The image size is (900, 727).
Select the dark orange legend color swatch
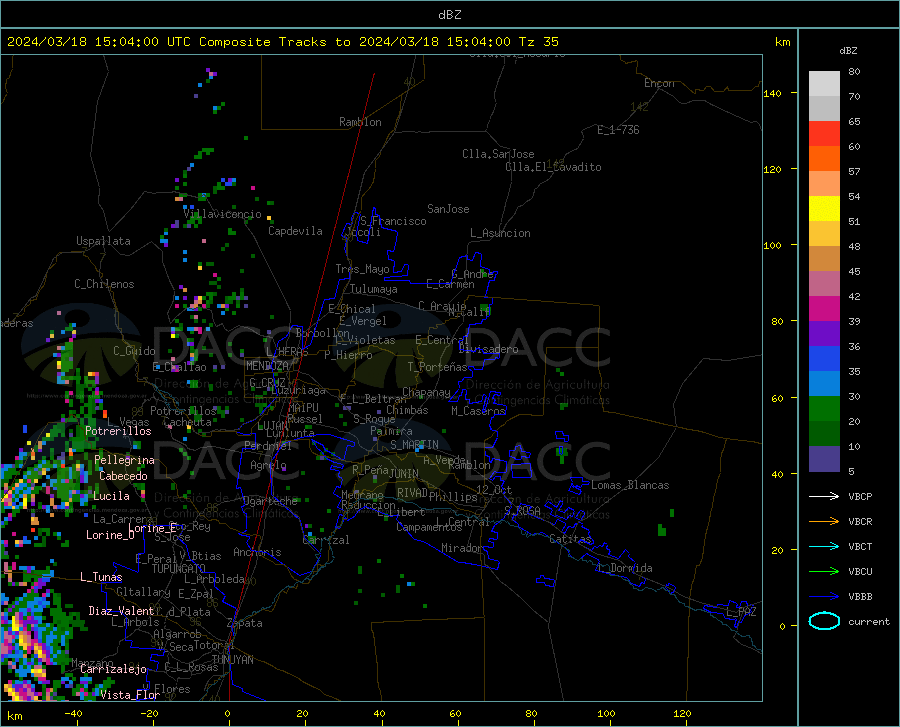point(824,159)
